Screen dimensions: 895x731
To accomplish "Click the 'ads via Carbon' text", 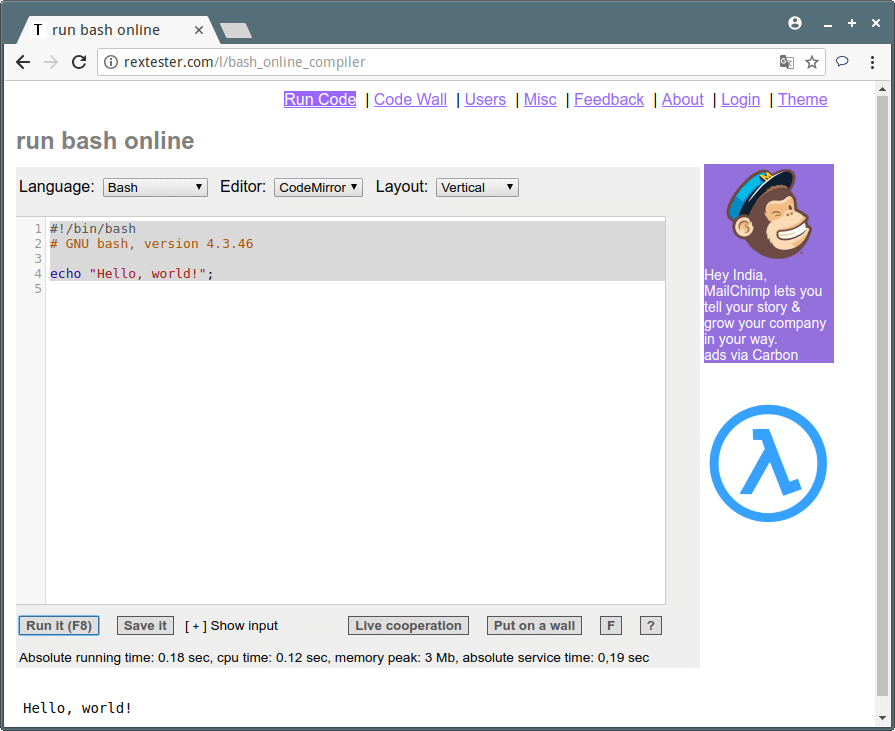I will pyautogui.click(x=751, y=355).
